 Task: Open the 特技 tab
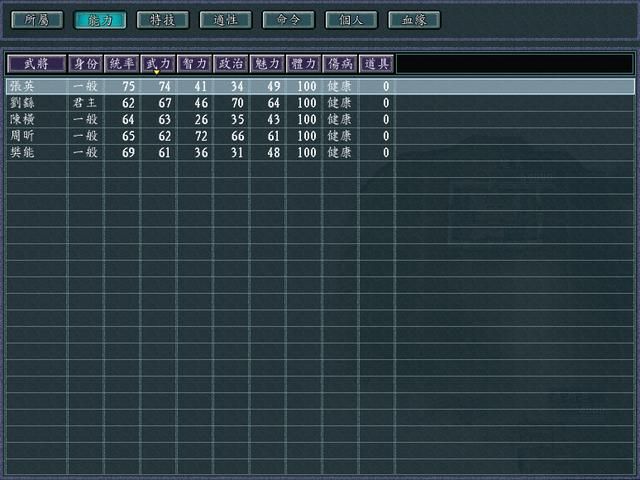(x=162, y=20)
